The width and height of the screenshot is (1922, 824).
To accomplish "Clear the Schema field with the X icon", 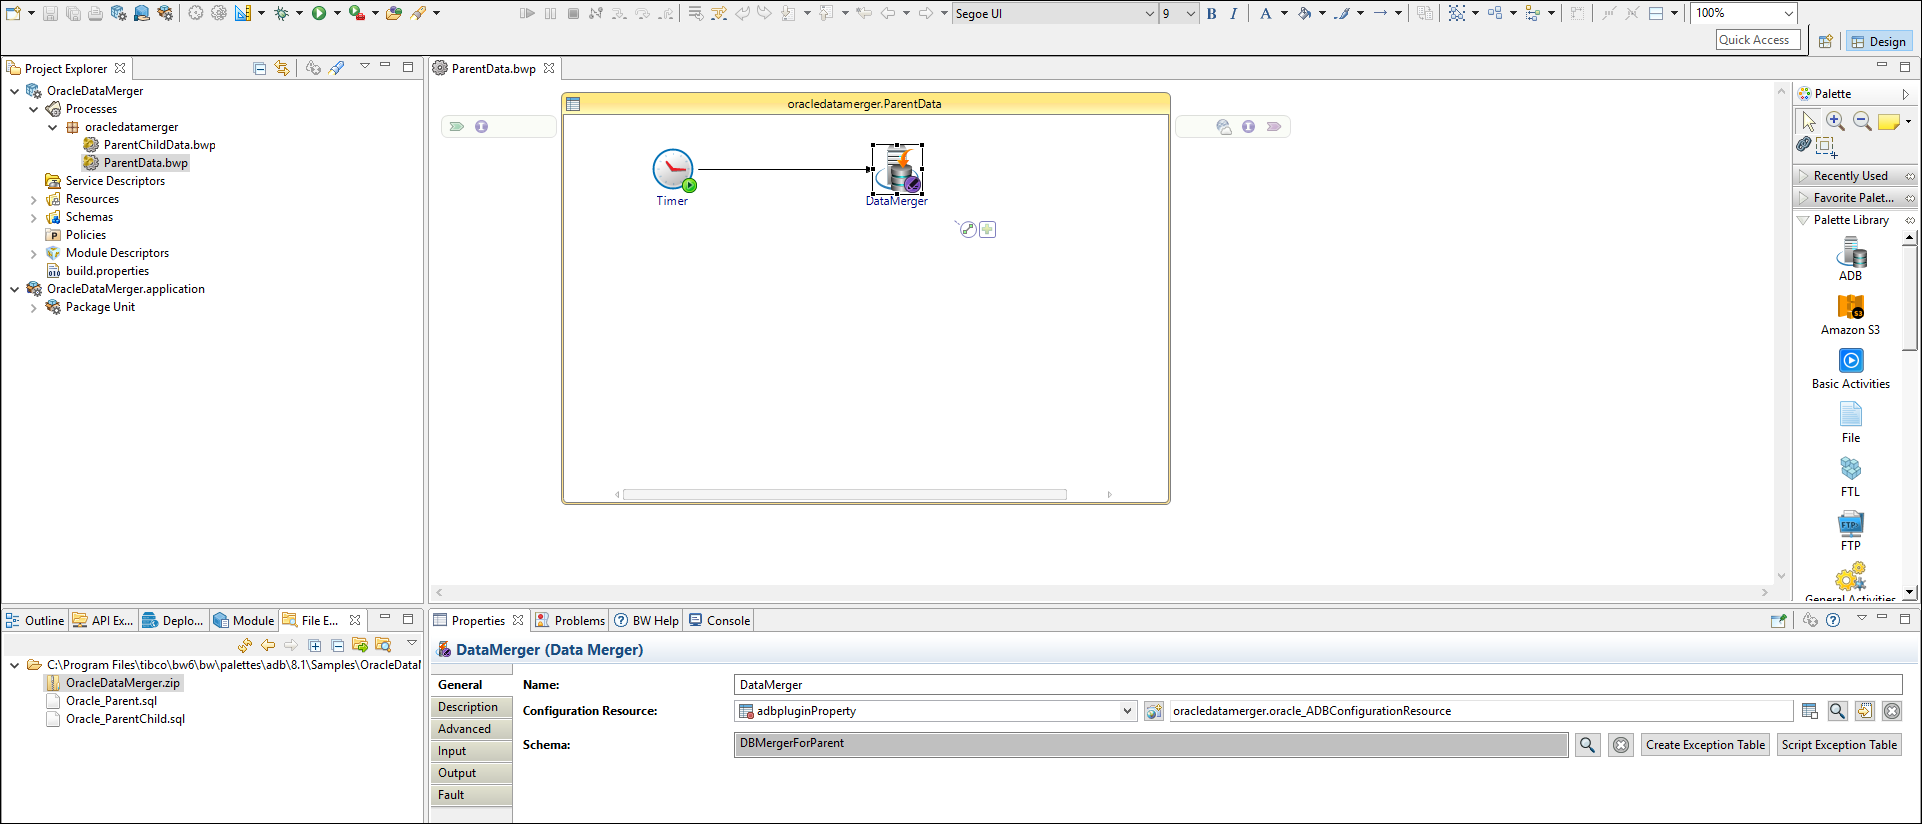I will pos(1621,745).
